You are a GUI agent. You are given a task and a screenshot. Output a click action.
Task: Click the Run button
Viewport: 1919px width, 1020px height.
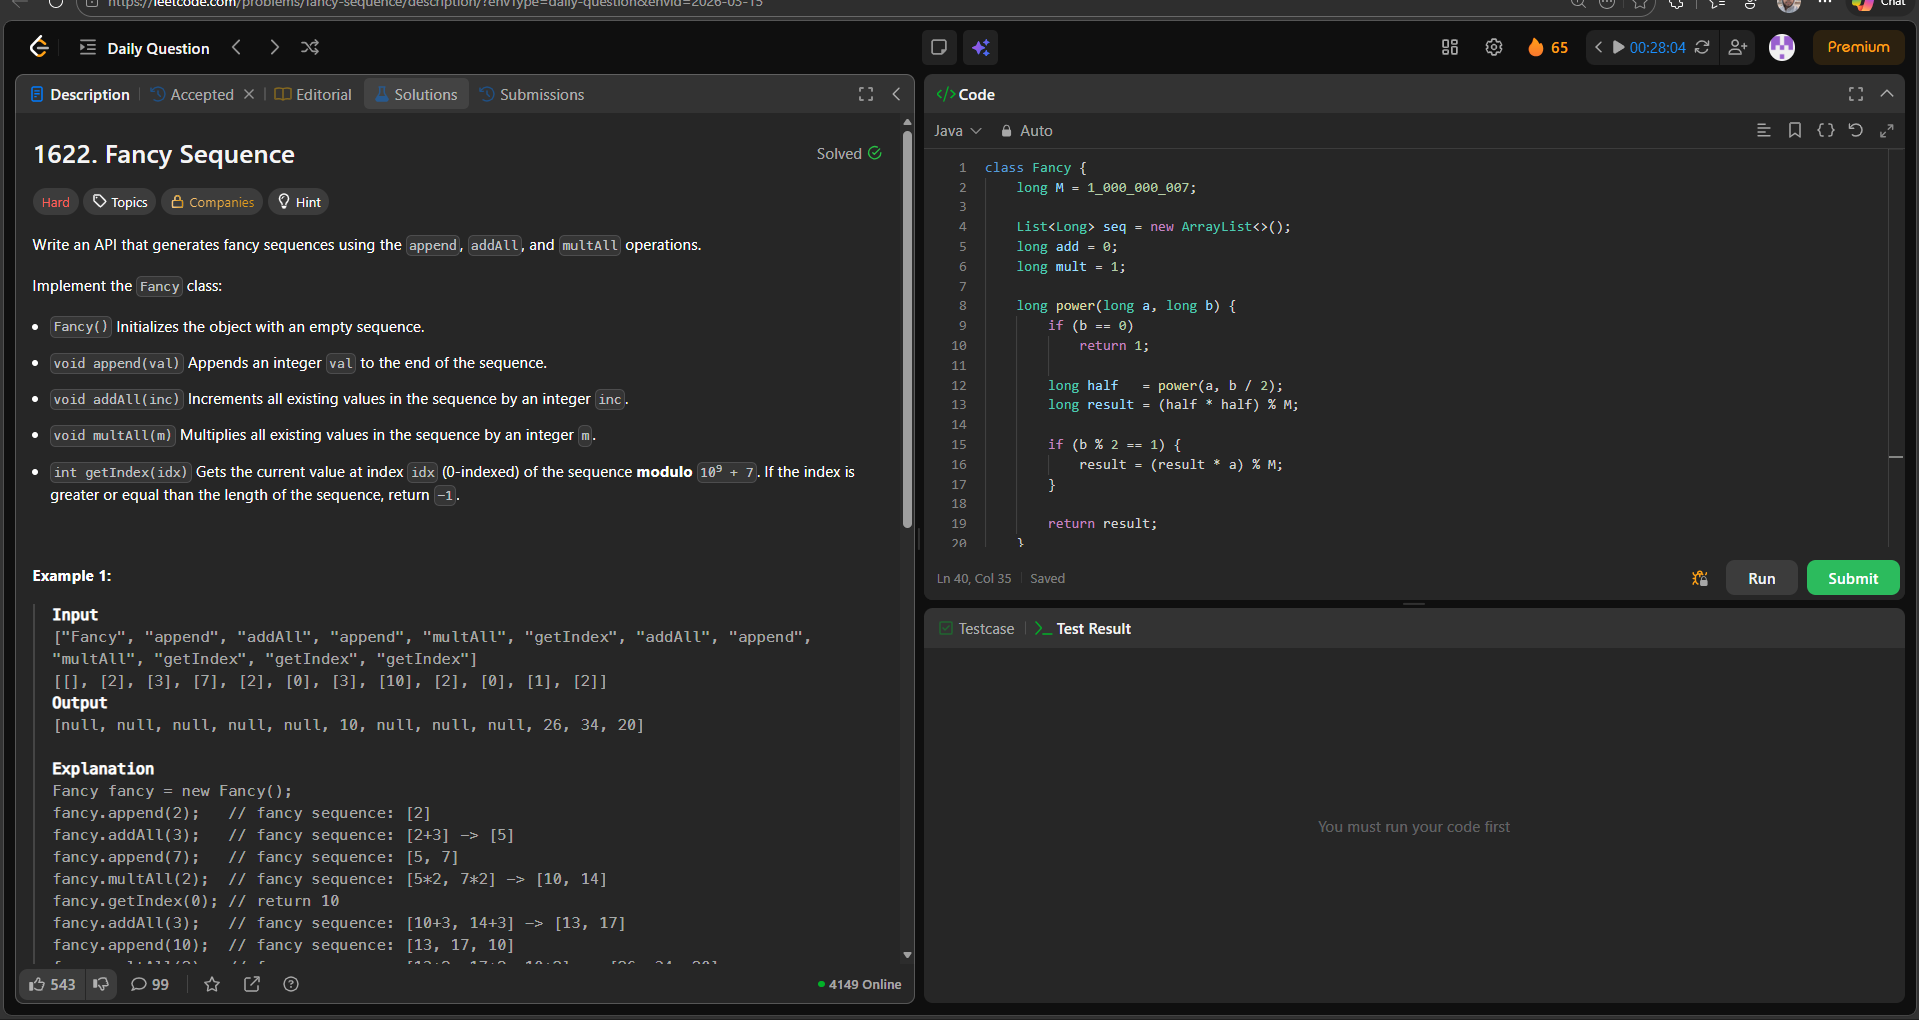(x=1761, y=578)
